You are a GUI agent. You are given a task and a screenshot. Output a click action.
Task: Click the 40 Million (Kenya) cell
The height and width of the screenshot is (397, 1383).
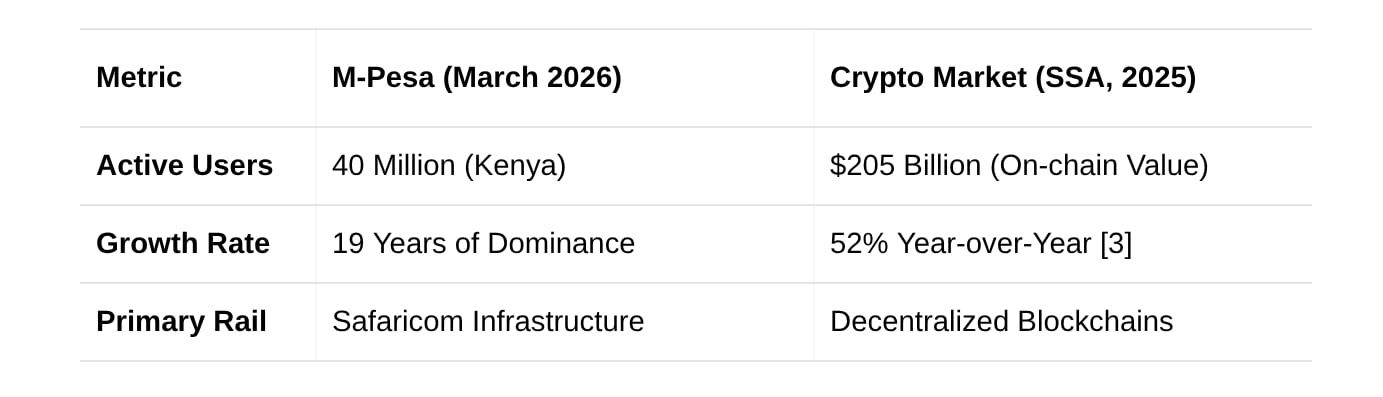pos(449,166)
